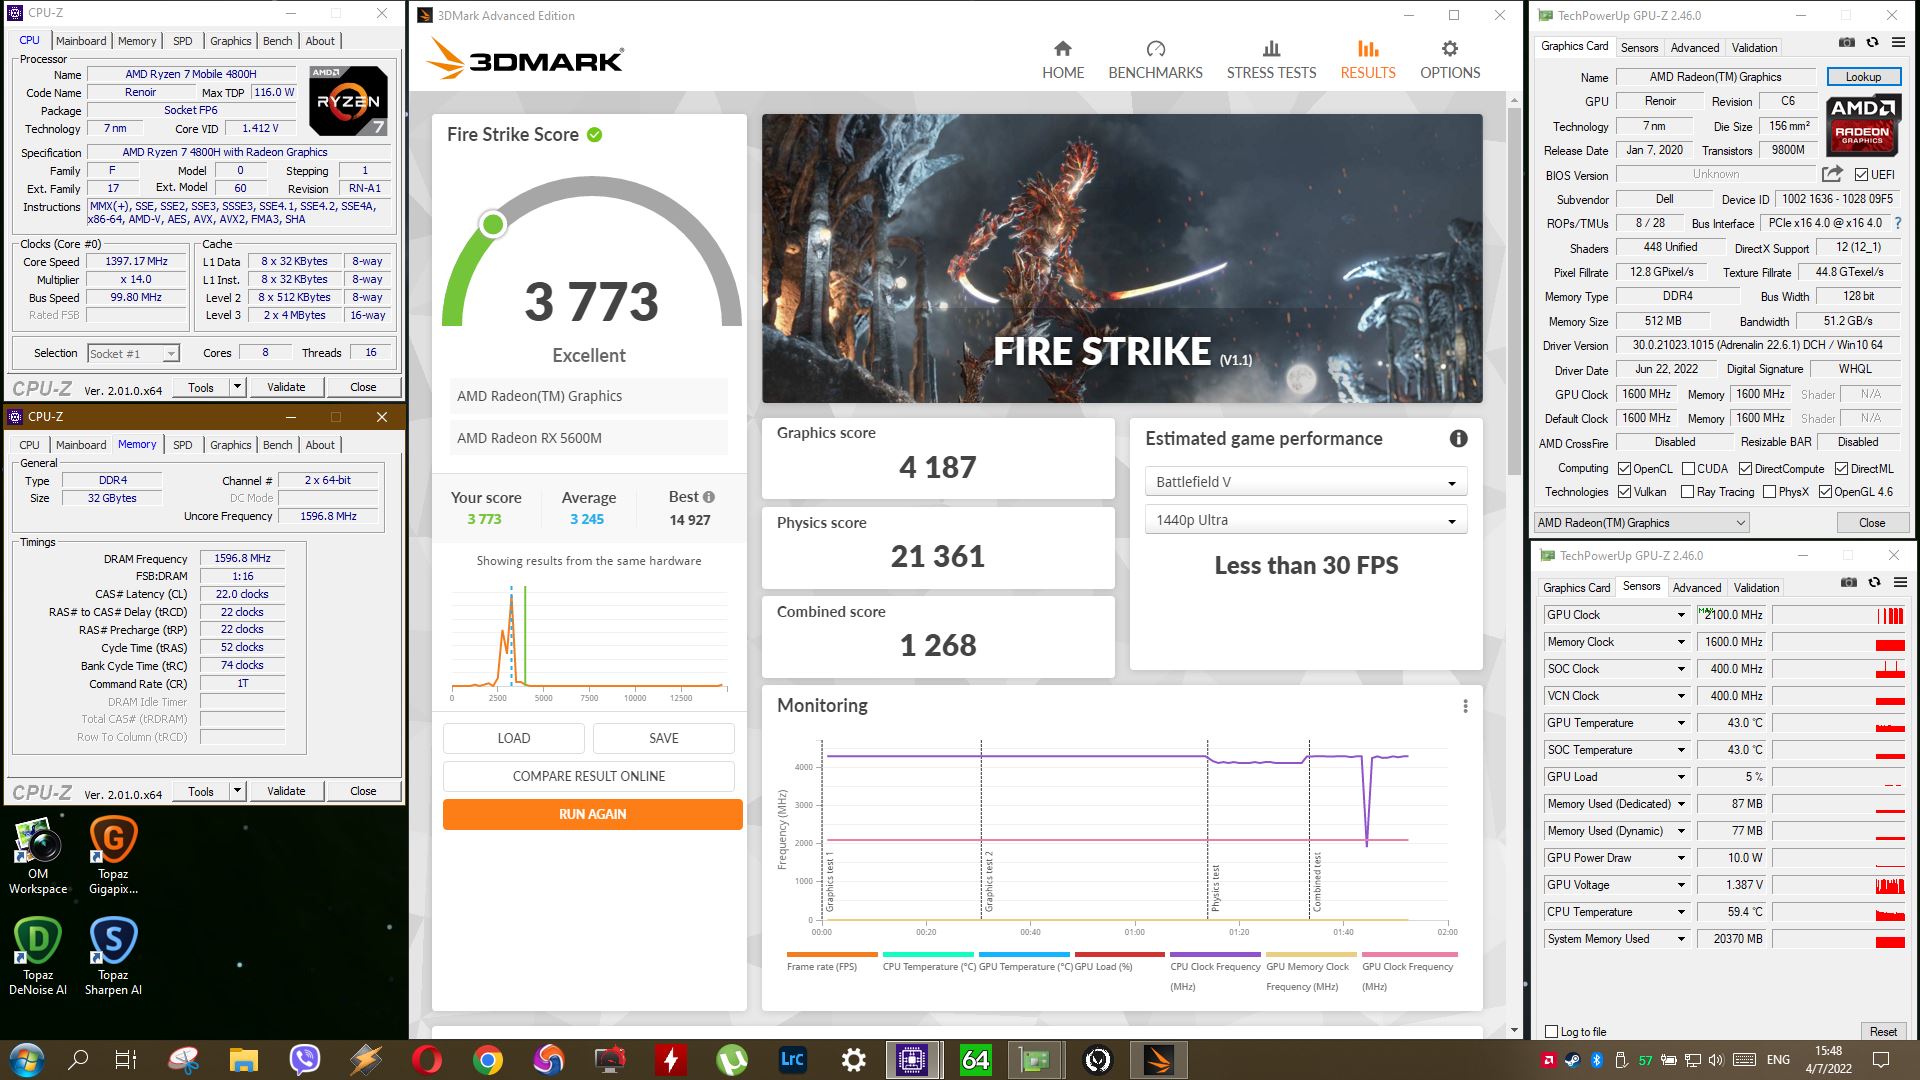
Task: Click GPU-Z Sensors window refresh icon
Action: (1874, 582)
